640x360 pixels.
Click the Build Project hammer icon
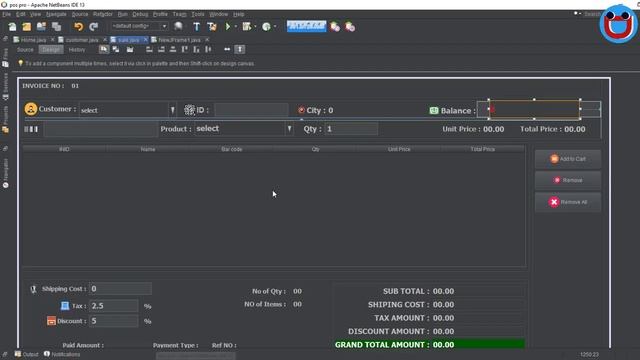pos(196,27)
